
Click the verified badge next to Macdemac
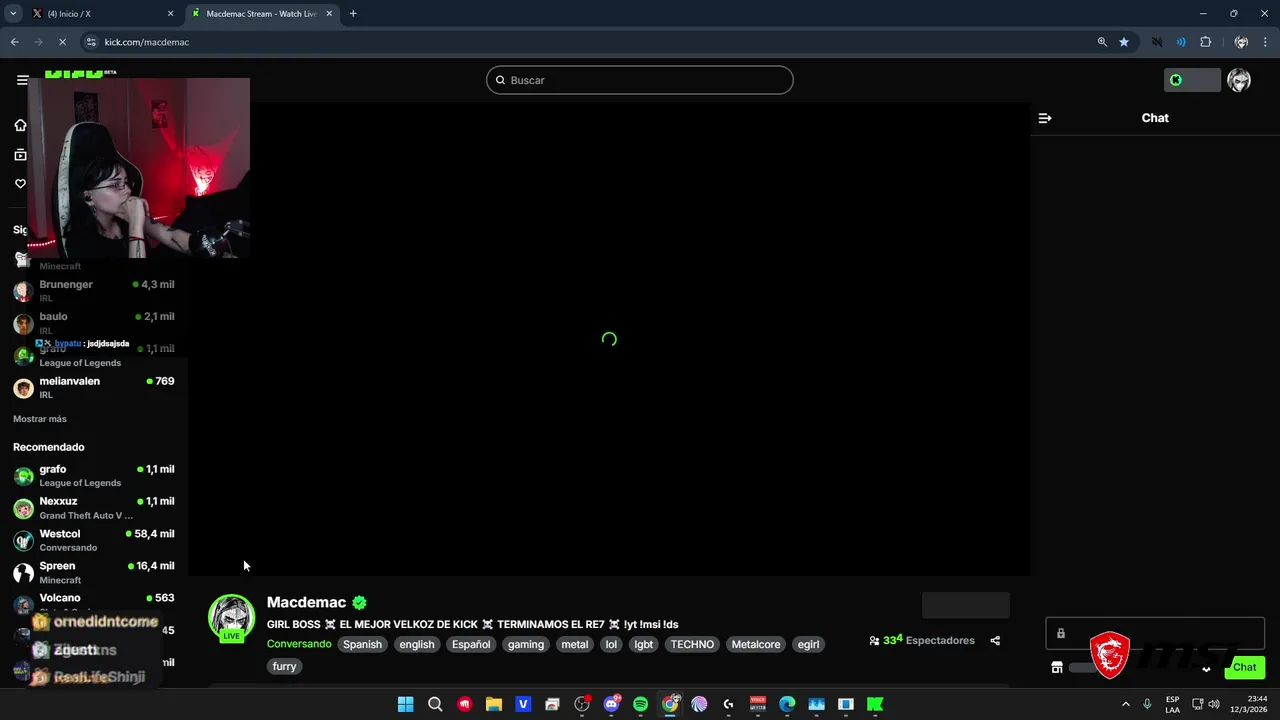360,602
